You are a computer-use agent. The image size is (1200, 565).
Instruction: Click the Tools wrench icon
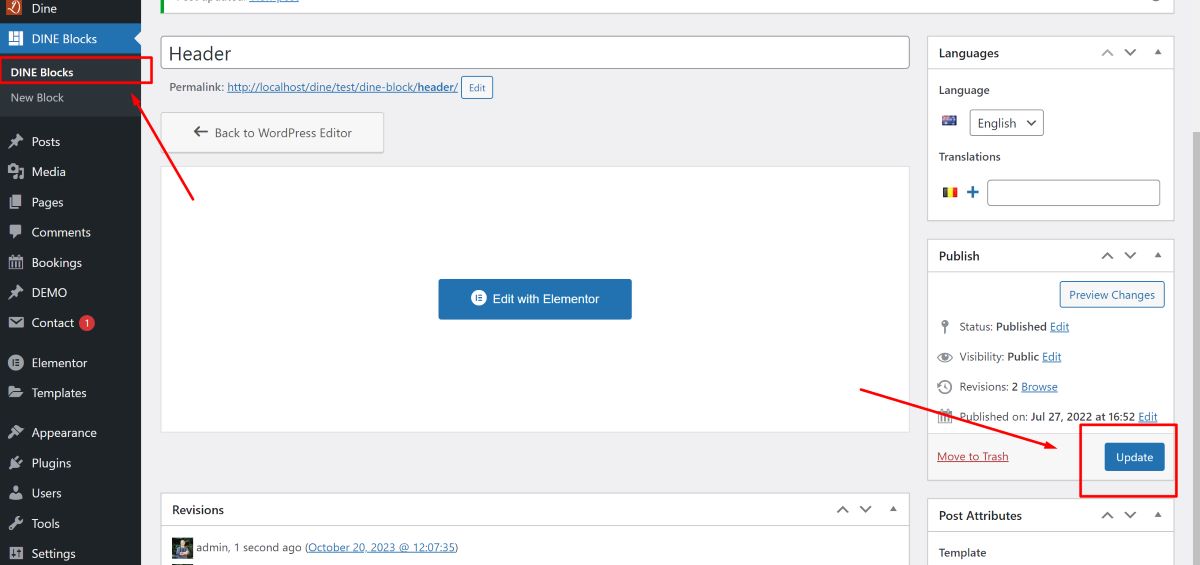15,523
